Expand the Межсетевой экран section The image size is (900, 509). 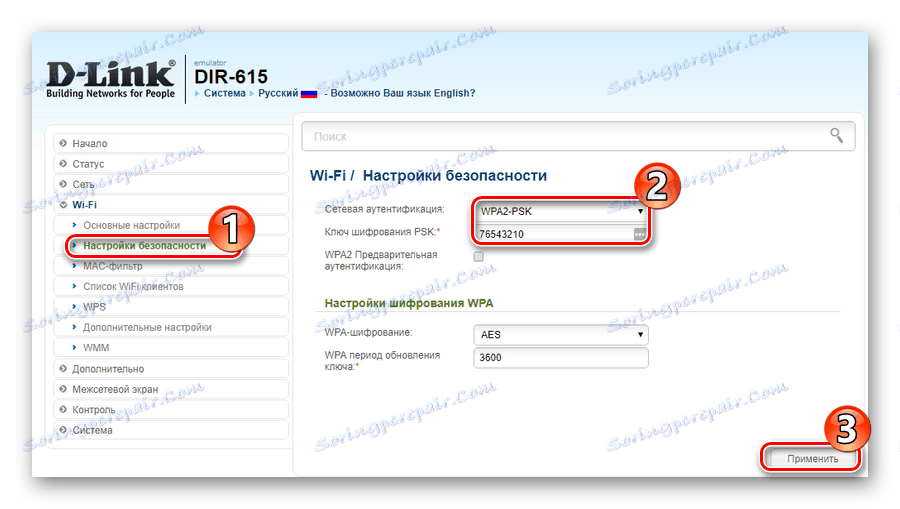[170, 389]
